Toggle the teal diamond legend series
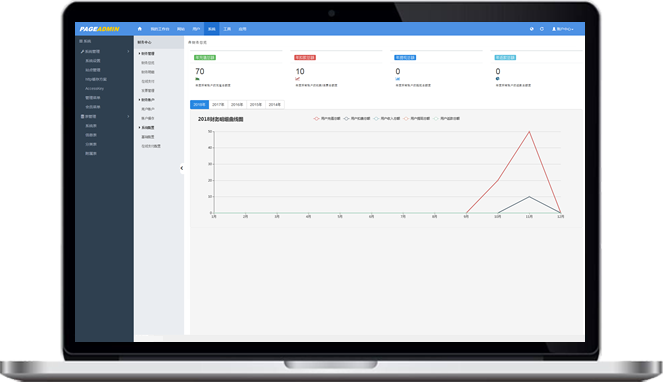 point(376,118)
